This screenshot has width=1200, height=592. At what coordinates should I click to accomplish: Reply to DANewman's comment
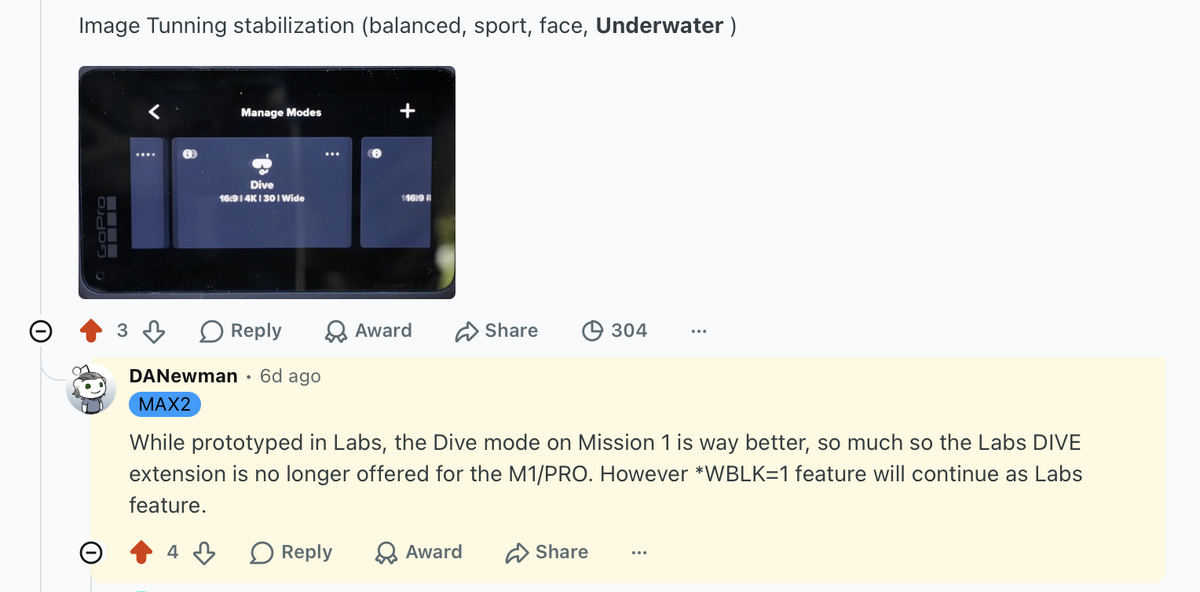[x=292, y=552]
